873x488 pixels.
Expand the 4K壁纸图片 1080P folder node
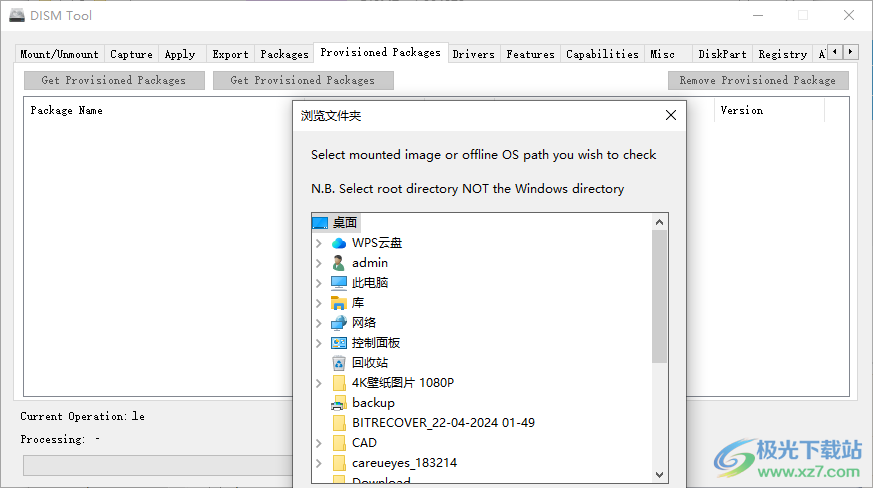click(x=318, y=384)
